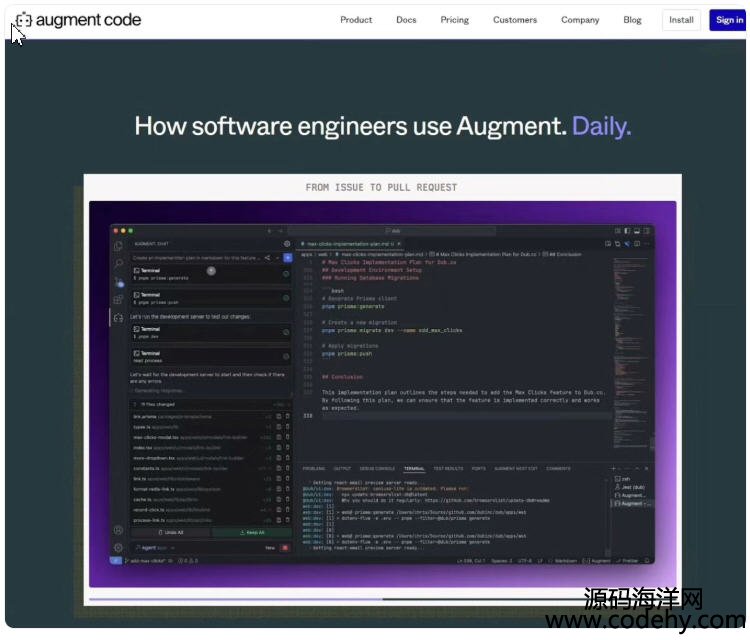Switch to the PROBLEMS panel tab
The image size is (750, 640).
click(x=314, y=468)
